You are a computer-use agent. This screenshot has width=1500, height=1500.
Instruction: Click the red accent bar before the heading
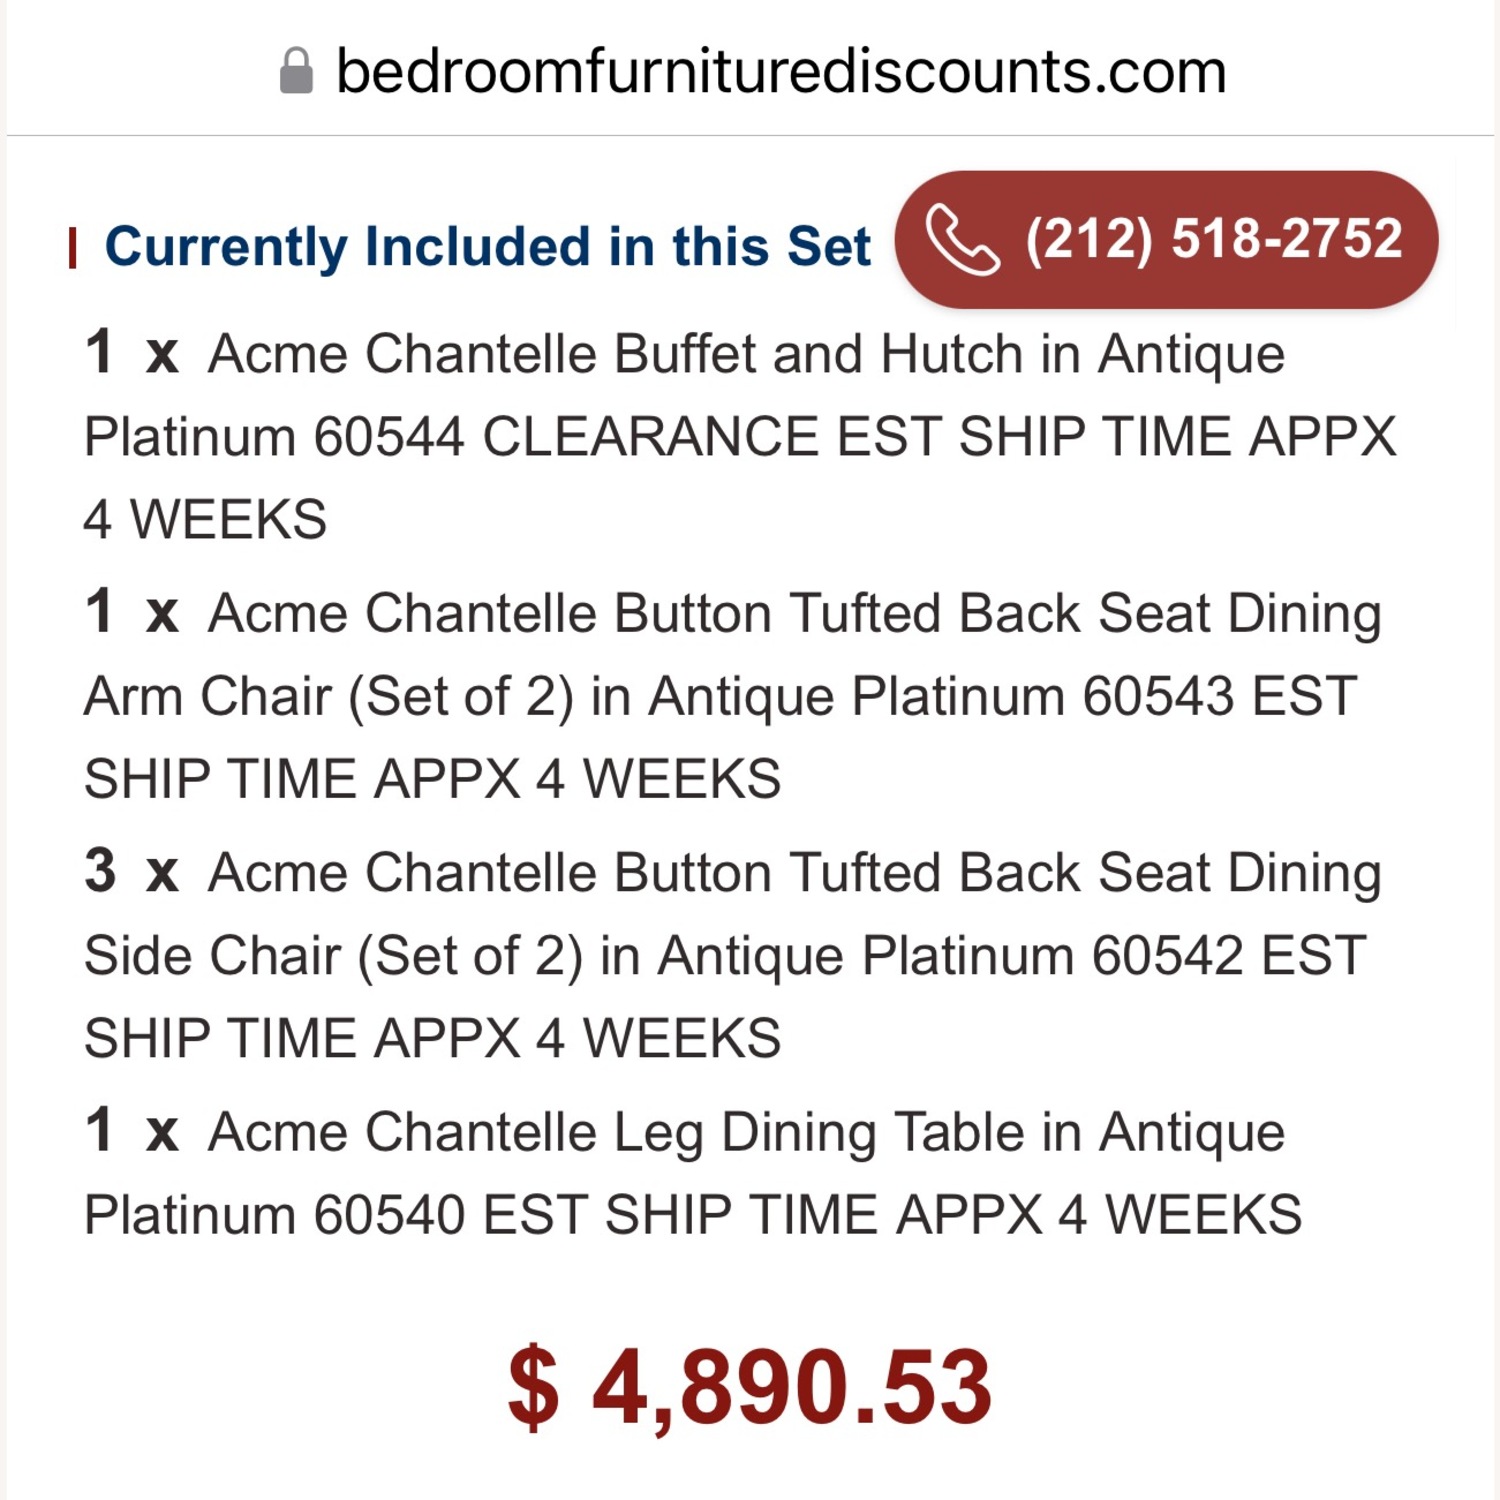76,245
